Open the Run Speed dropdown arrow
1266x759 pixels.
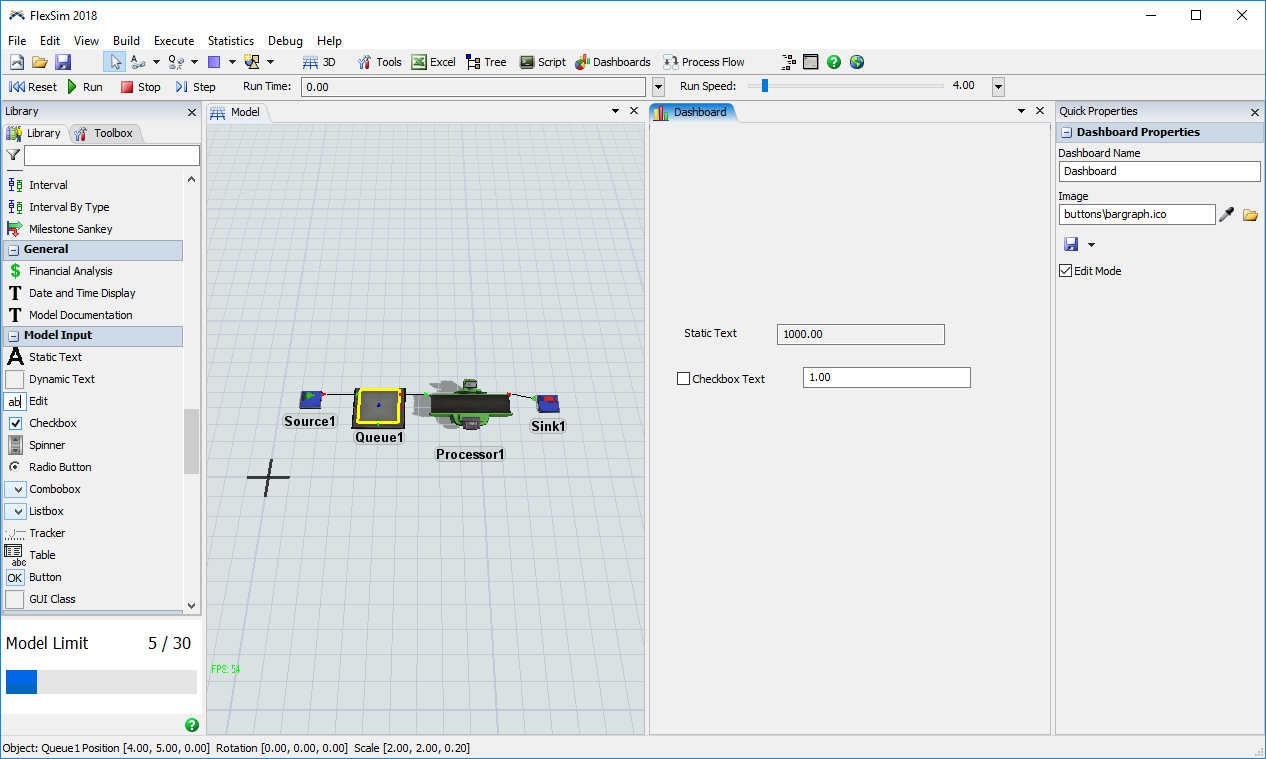[x=998, y=87]
